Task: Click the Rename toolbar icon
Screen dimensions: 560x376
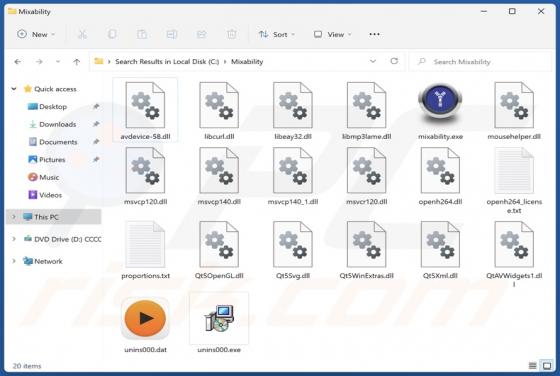Action: click(x=172, y=34)
